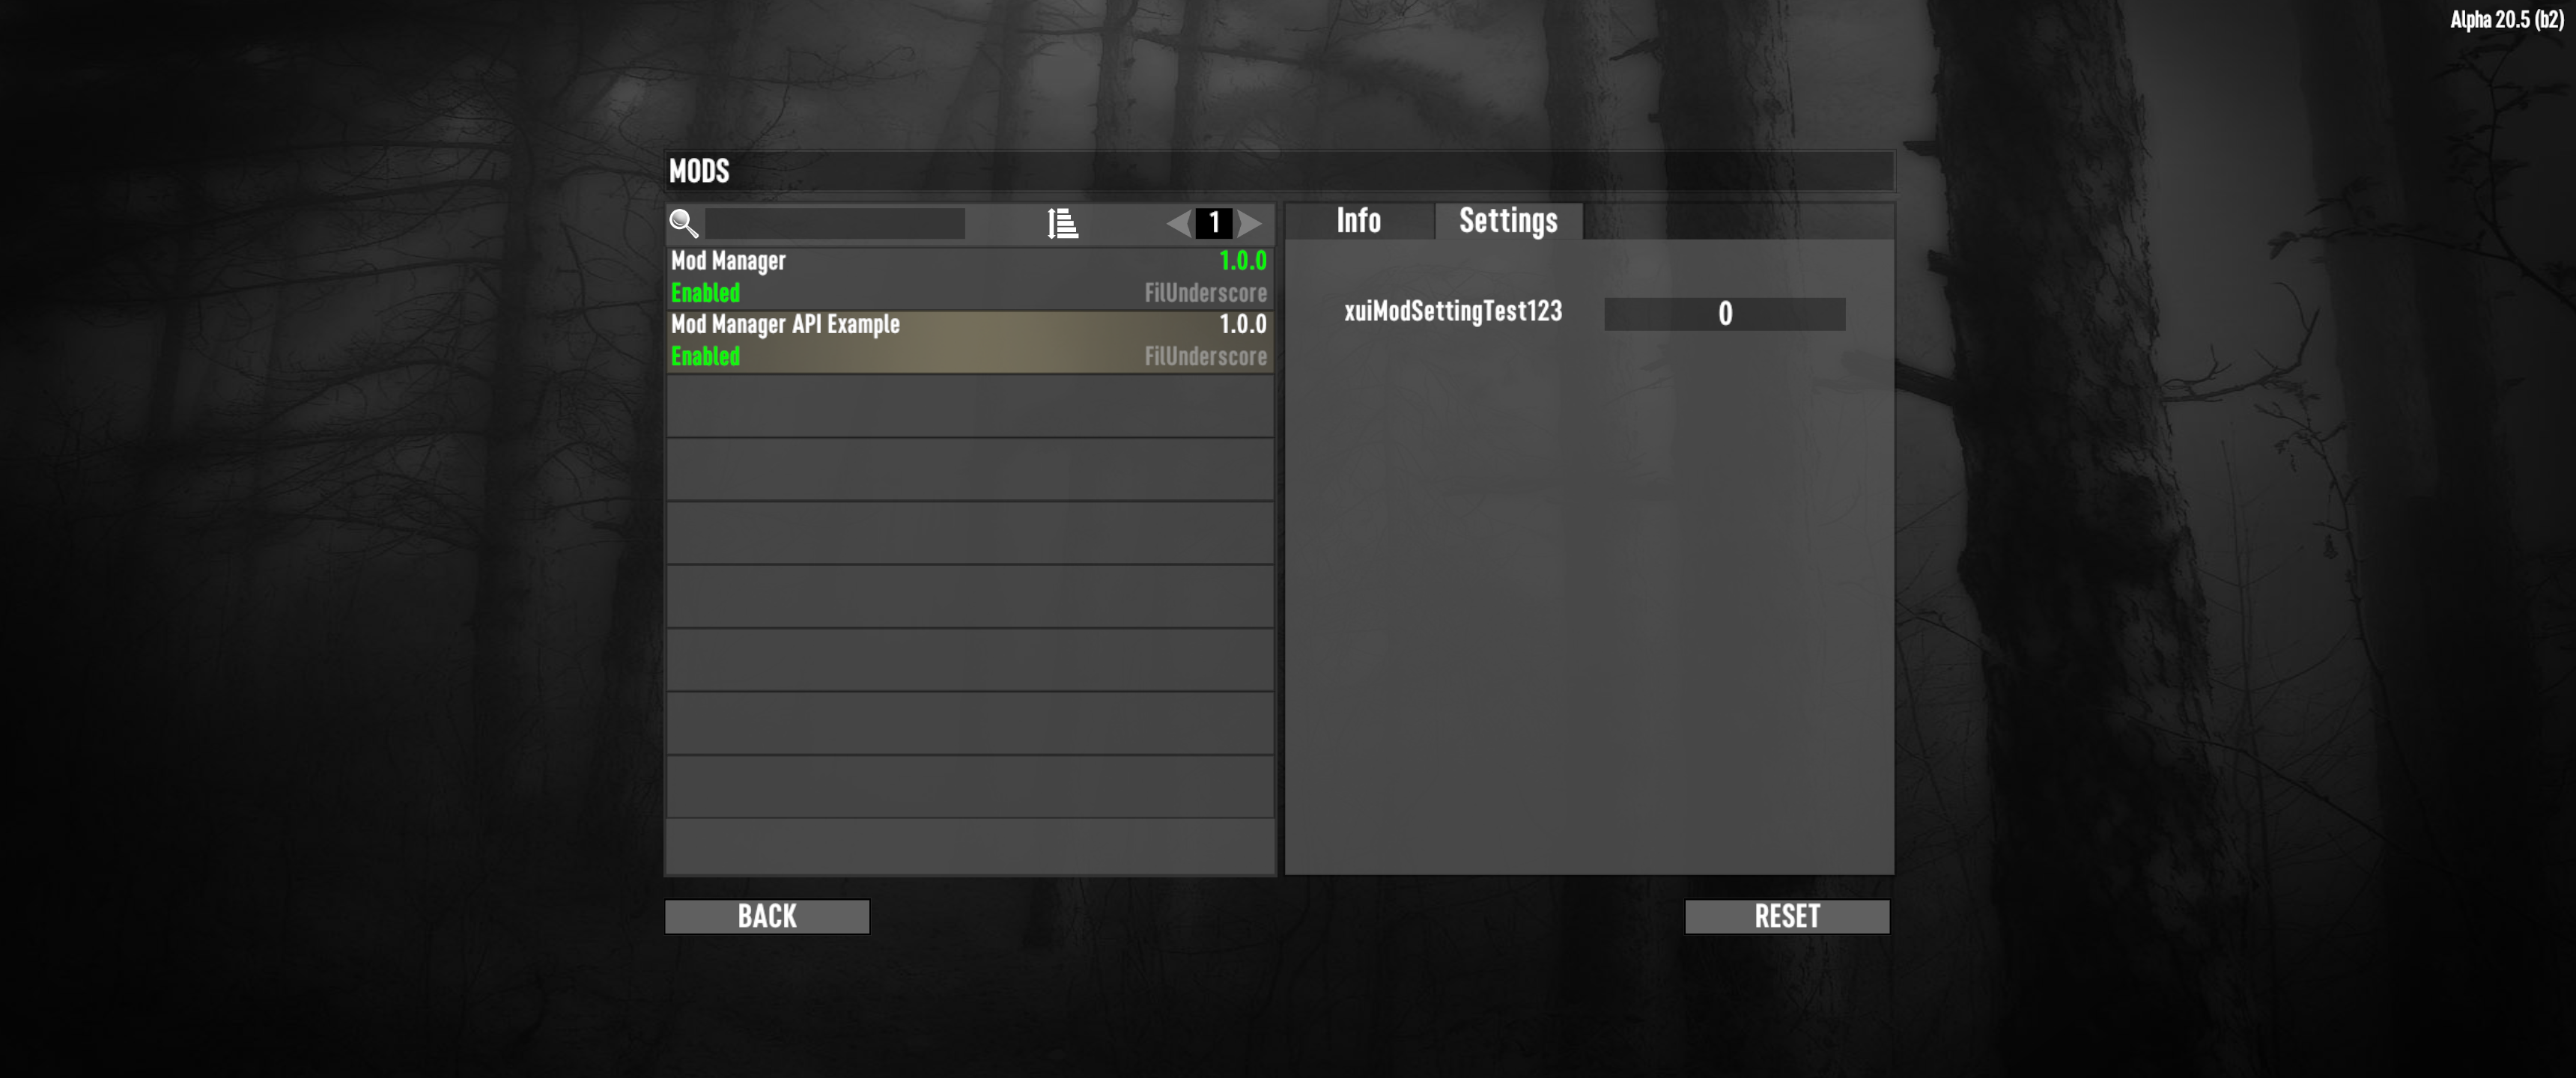Click FilUnderscore author under Mod Manager
The width and height of the screenshot is (2576, 1078).
(1206, 293)
